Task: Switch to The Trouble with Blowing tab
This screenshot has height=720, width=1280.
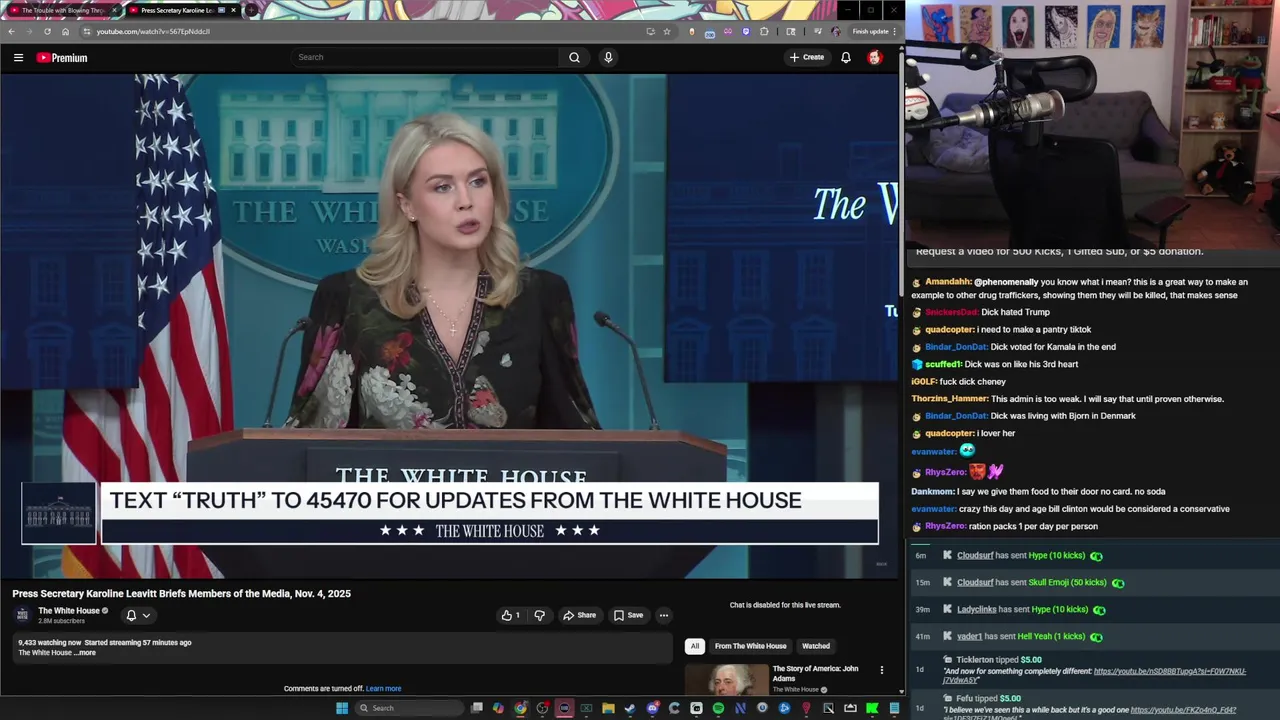Action: (62, 10)
